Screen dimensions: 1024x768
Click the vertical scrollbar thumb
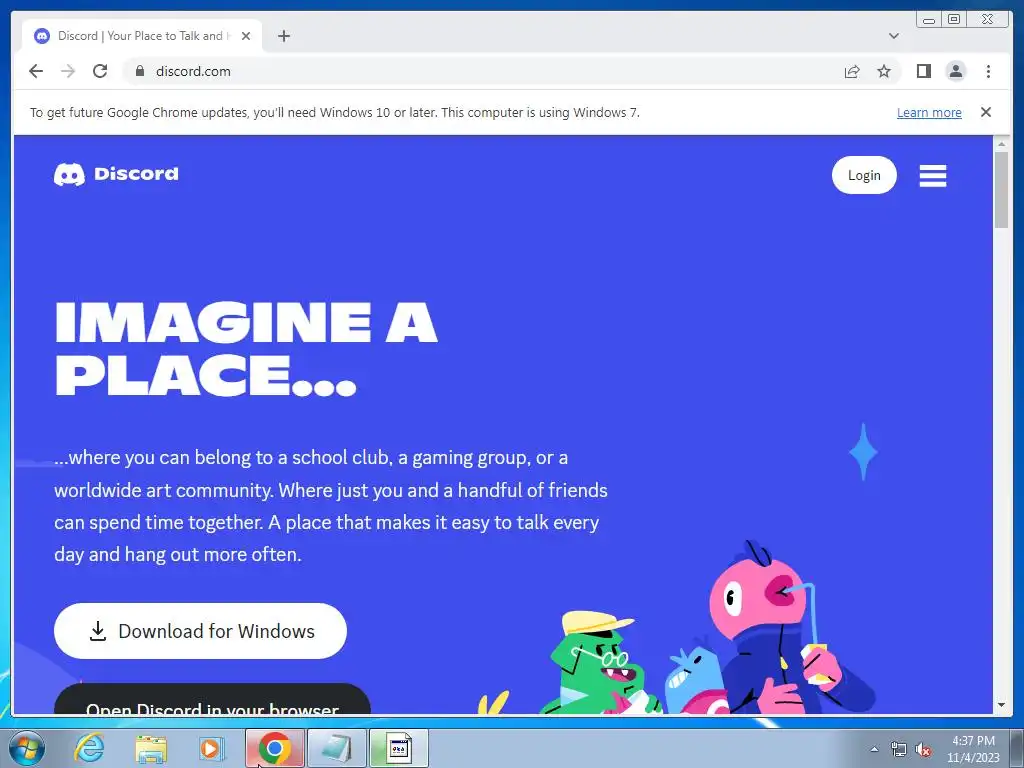coord(1001,190)
